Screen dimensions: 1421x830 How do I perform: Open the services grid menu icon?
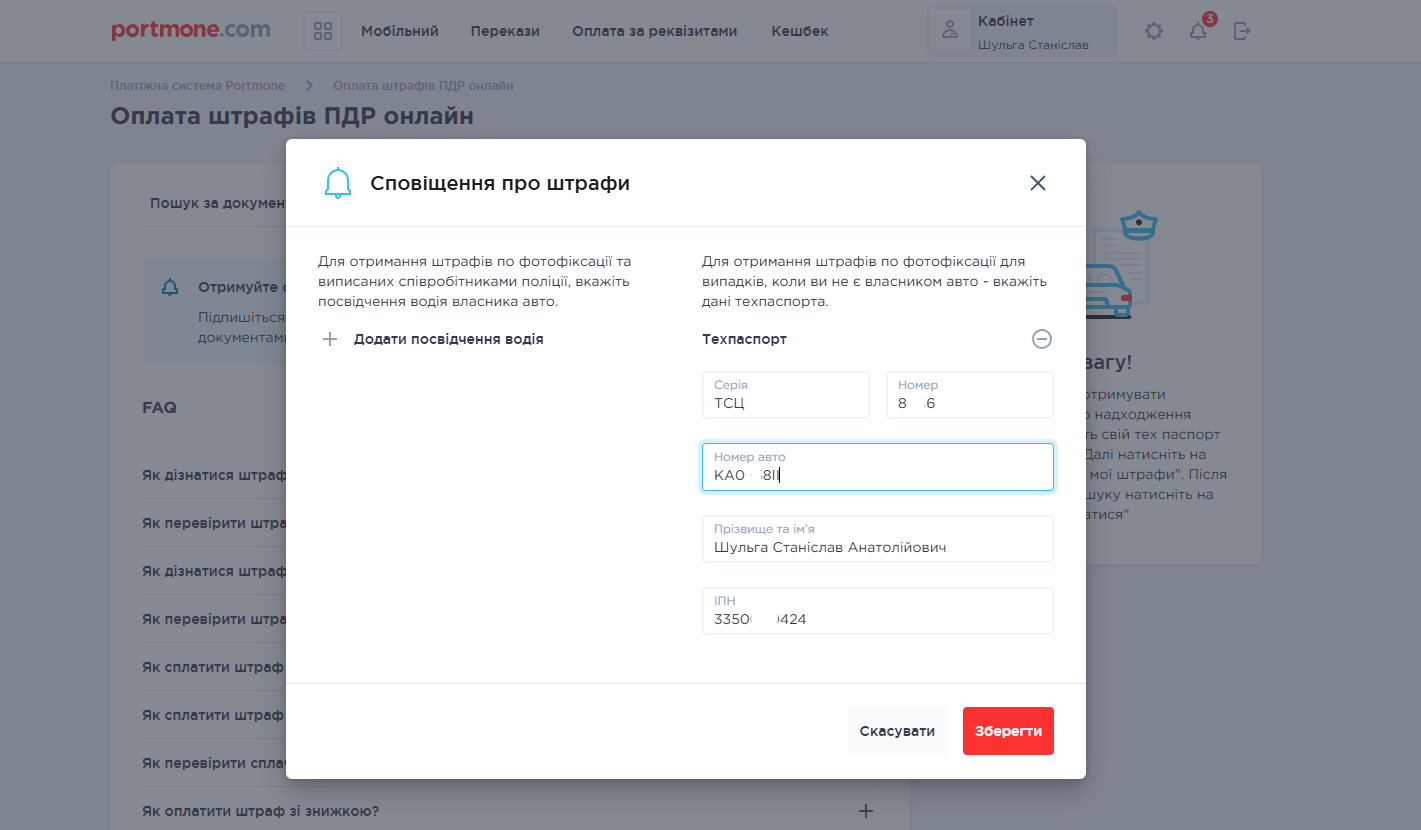tap(323, 31)
